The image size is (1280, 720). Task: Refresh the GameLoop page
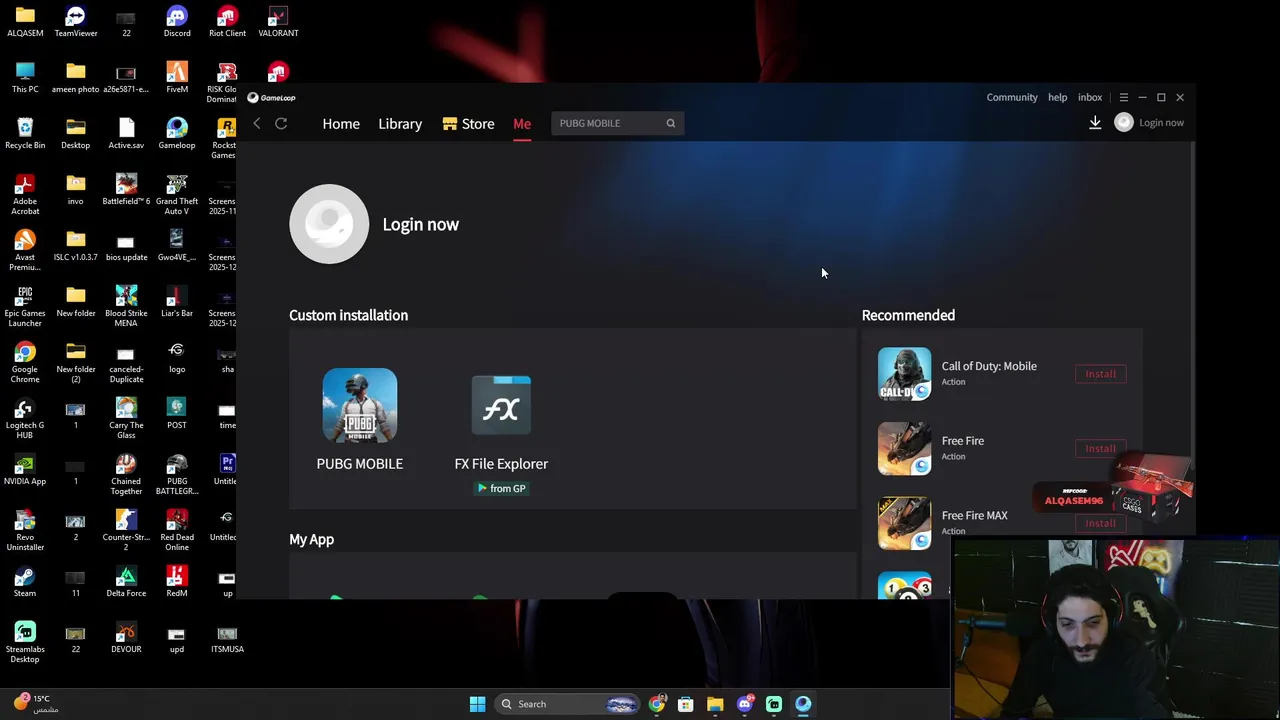[281, 123]
